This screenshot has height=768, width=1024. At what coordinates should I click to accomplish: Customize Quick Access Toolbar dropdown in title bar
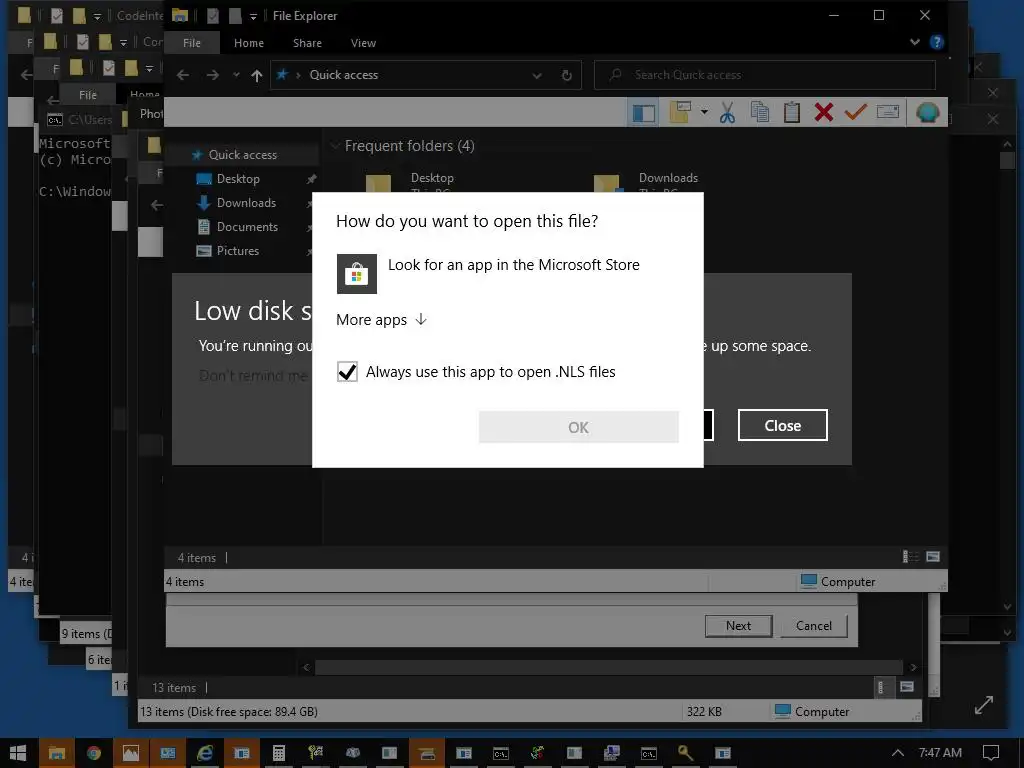click(253, 16)
